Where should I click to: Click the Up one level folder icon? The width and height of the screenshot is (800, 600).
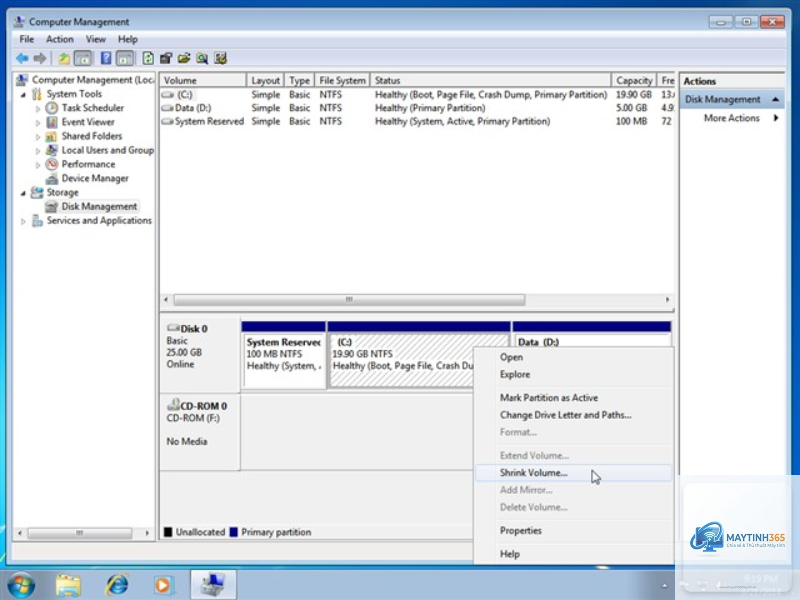pyautogui.click(x=64, y=58)
